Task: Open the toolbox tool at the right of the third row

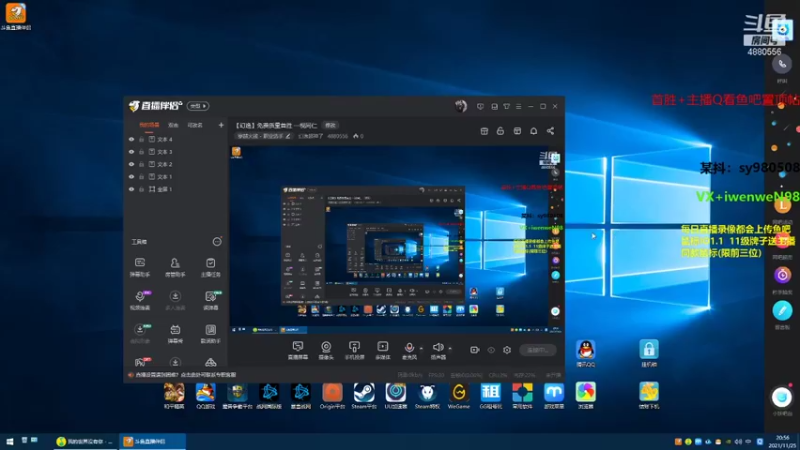Action: tap(210, 333)
